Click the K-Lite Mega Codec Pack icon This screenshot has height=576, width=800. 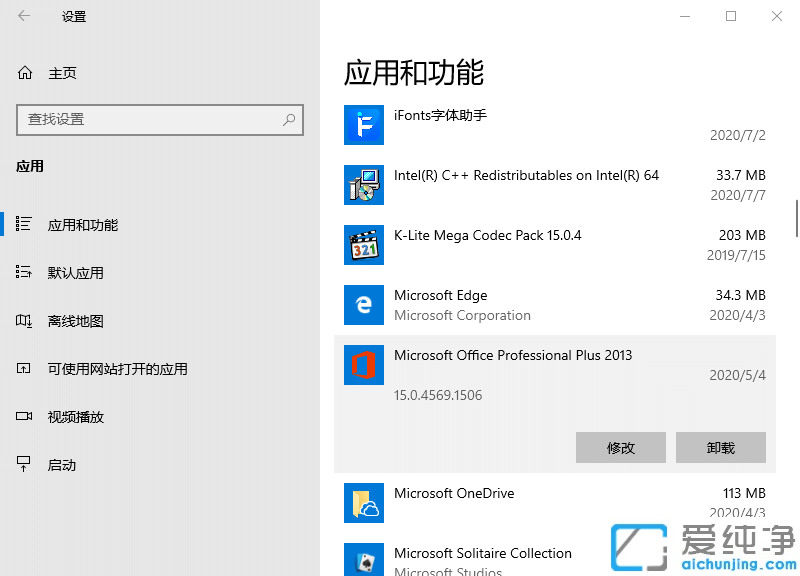(x=363, y=245)
